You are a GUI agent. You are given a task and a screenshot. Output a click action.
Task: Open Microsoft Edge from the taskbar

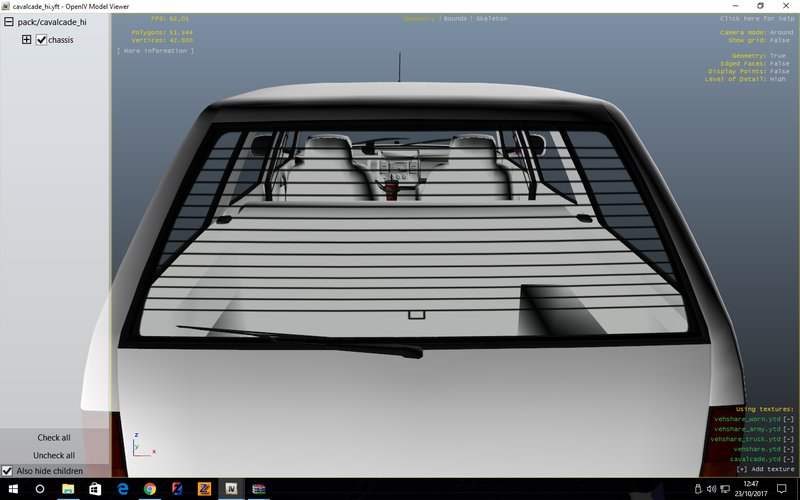(x=123, y=489)
